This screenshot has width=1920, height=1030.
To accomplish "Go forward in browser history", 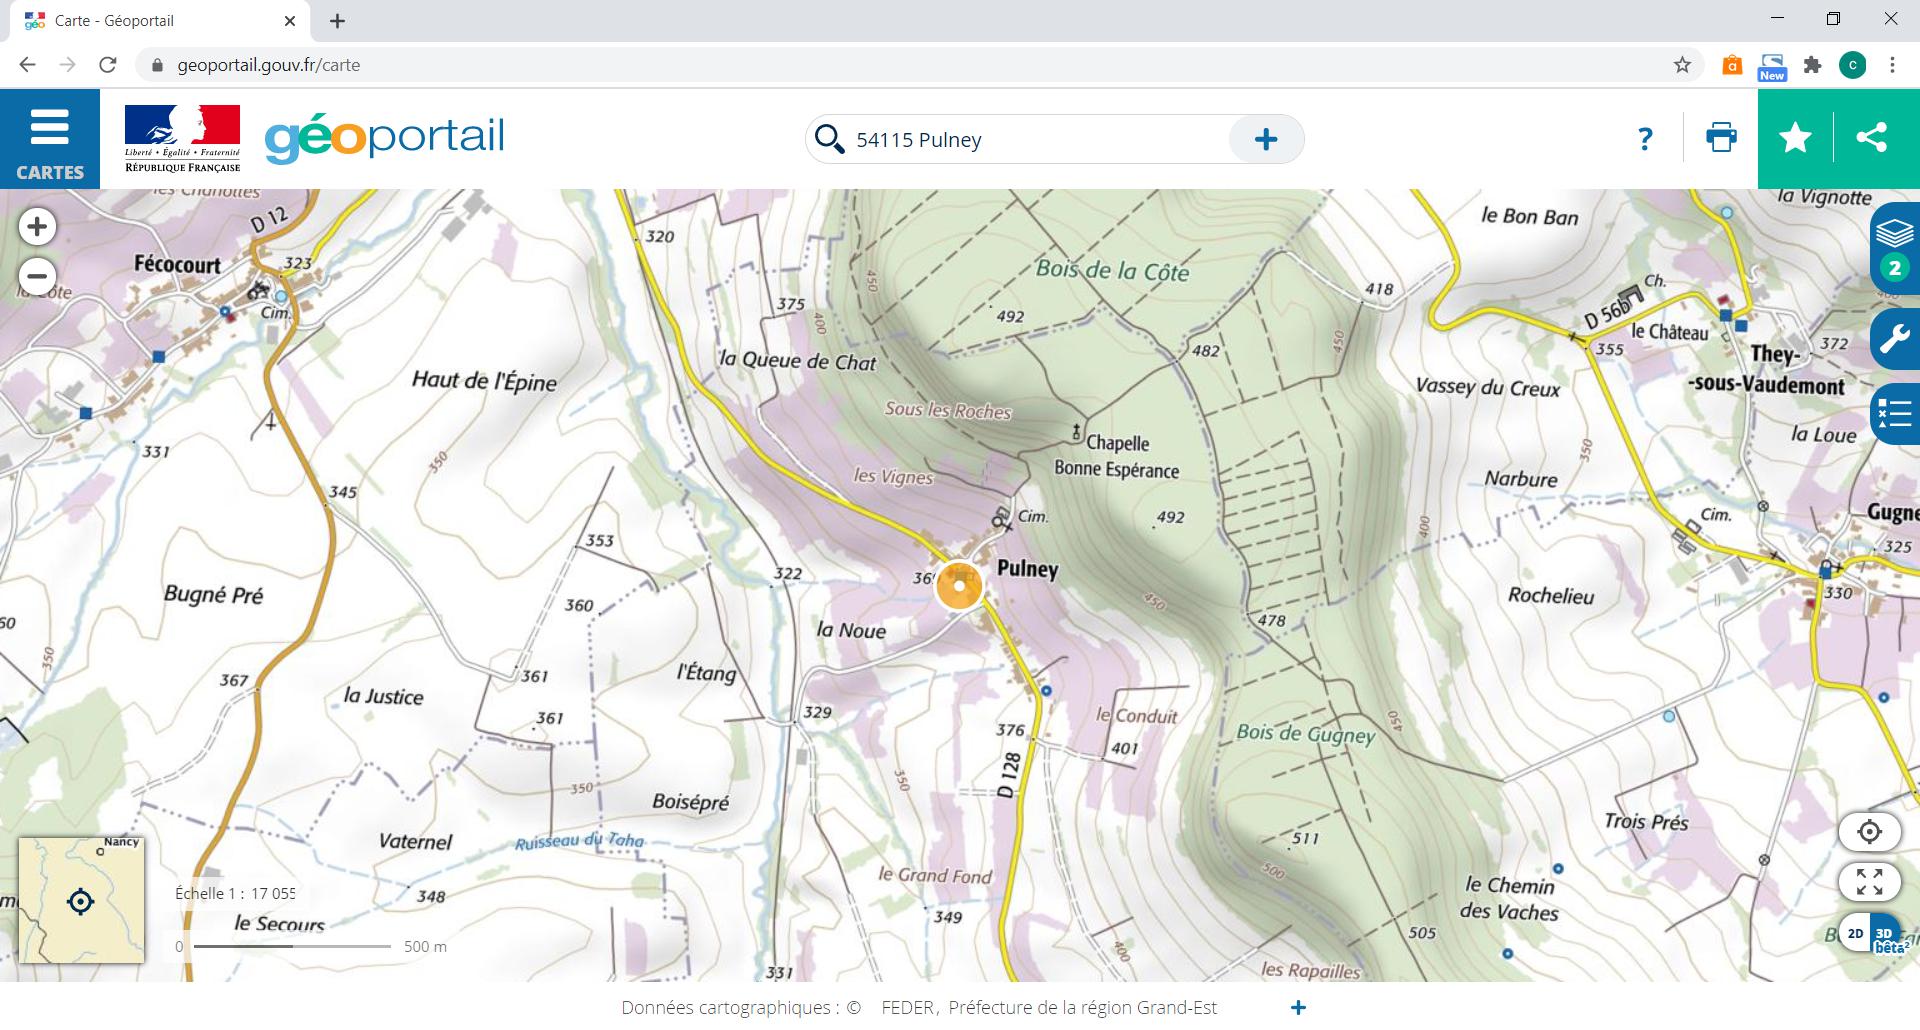I will pos(67,65).
